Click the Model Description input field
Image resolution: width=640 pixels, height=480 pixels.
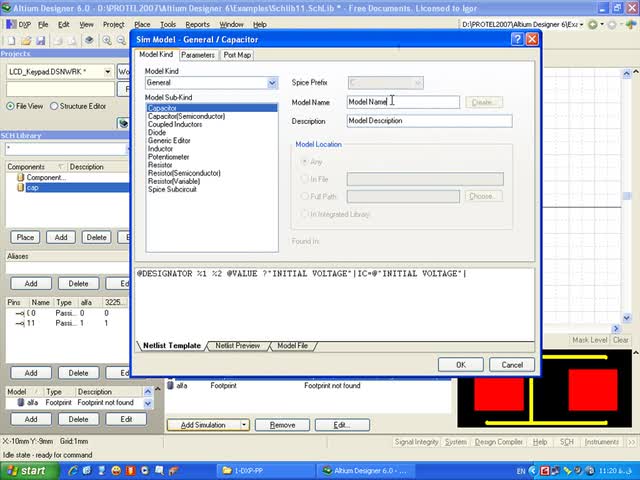pos(429,121)
